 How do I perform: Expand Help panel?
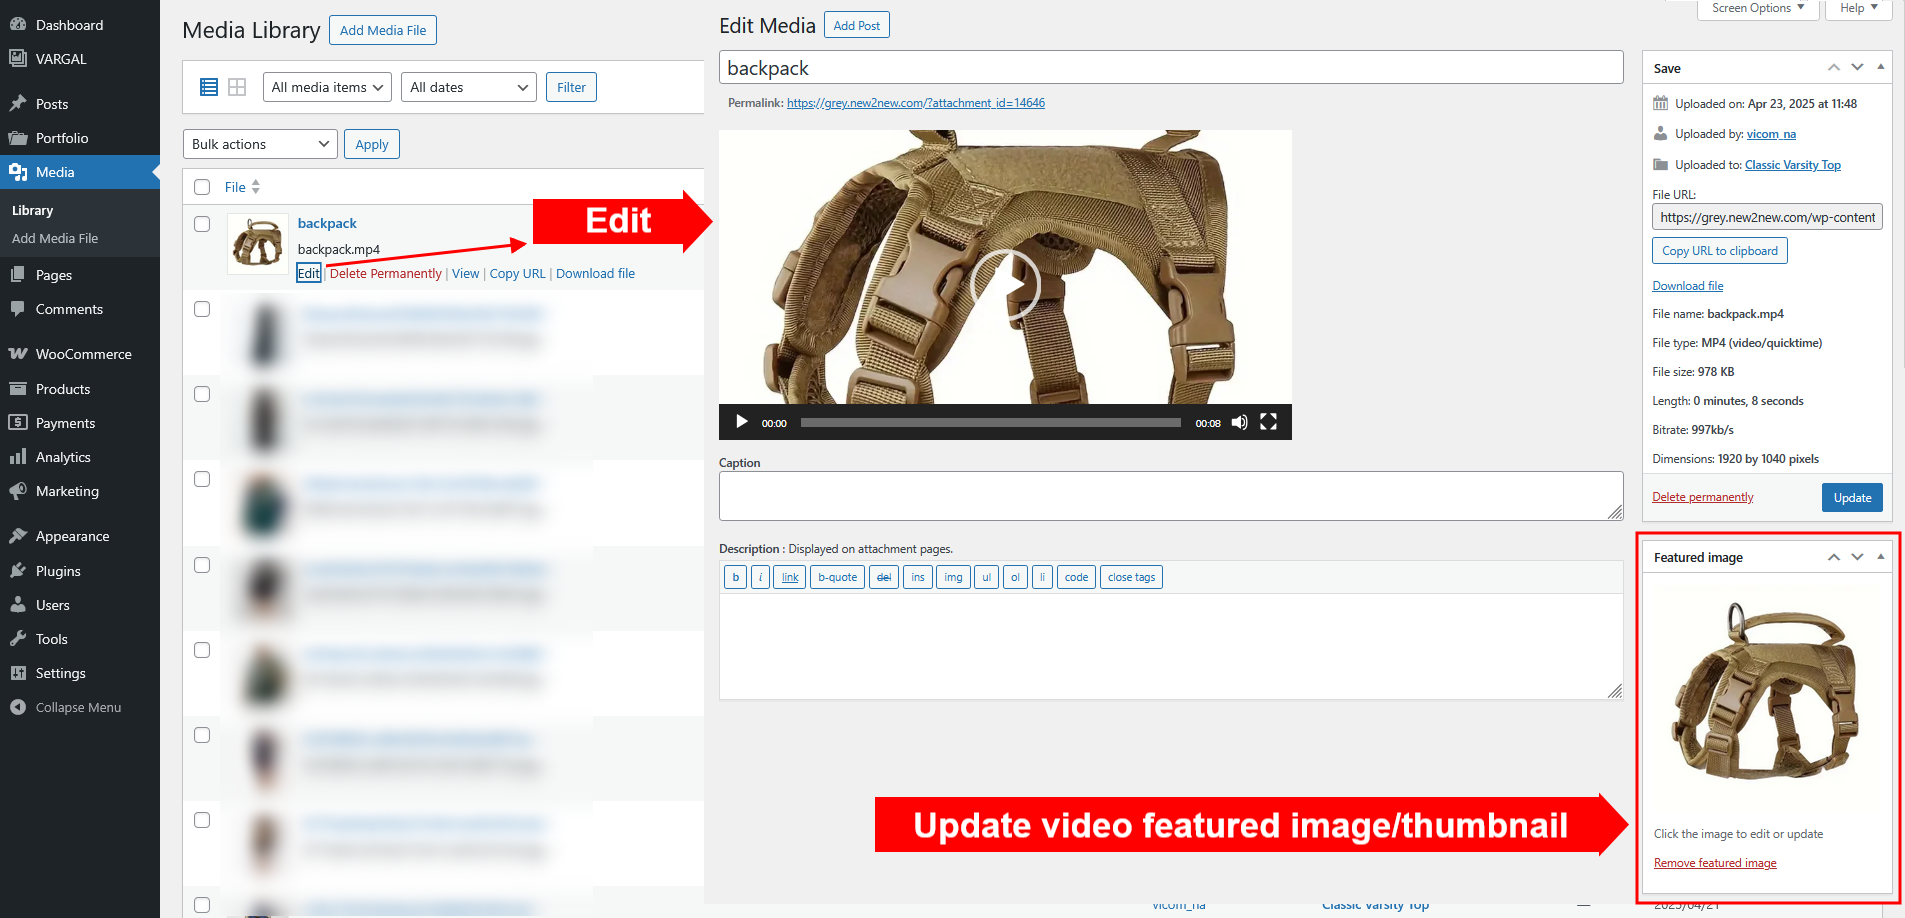1859,8
